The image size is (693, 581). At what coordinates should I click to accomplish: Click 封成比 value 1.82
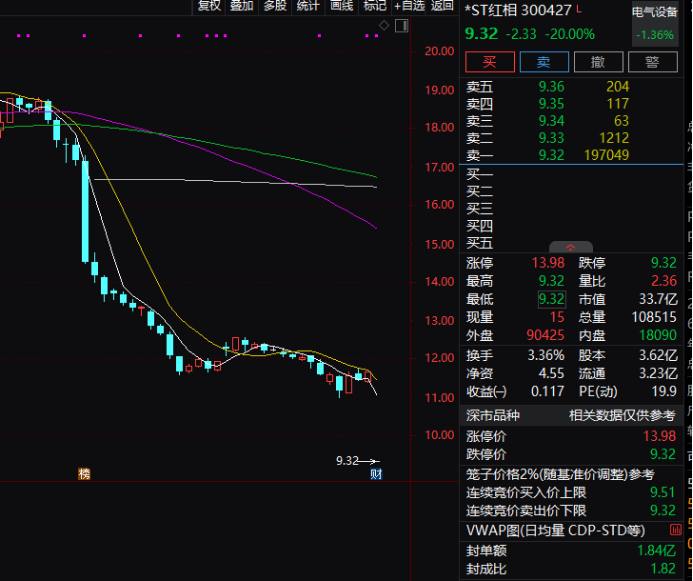(663, 569)
